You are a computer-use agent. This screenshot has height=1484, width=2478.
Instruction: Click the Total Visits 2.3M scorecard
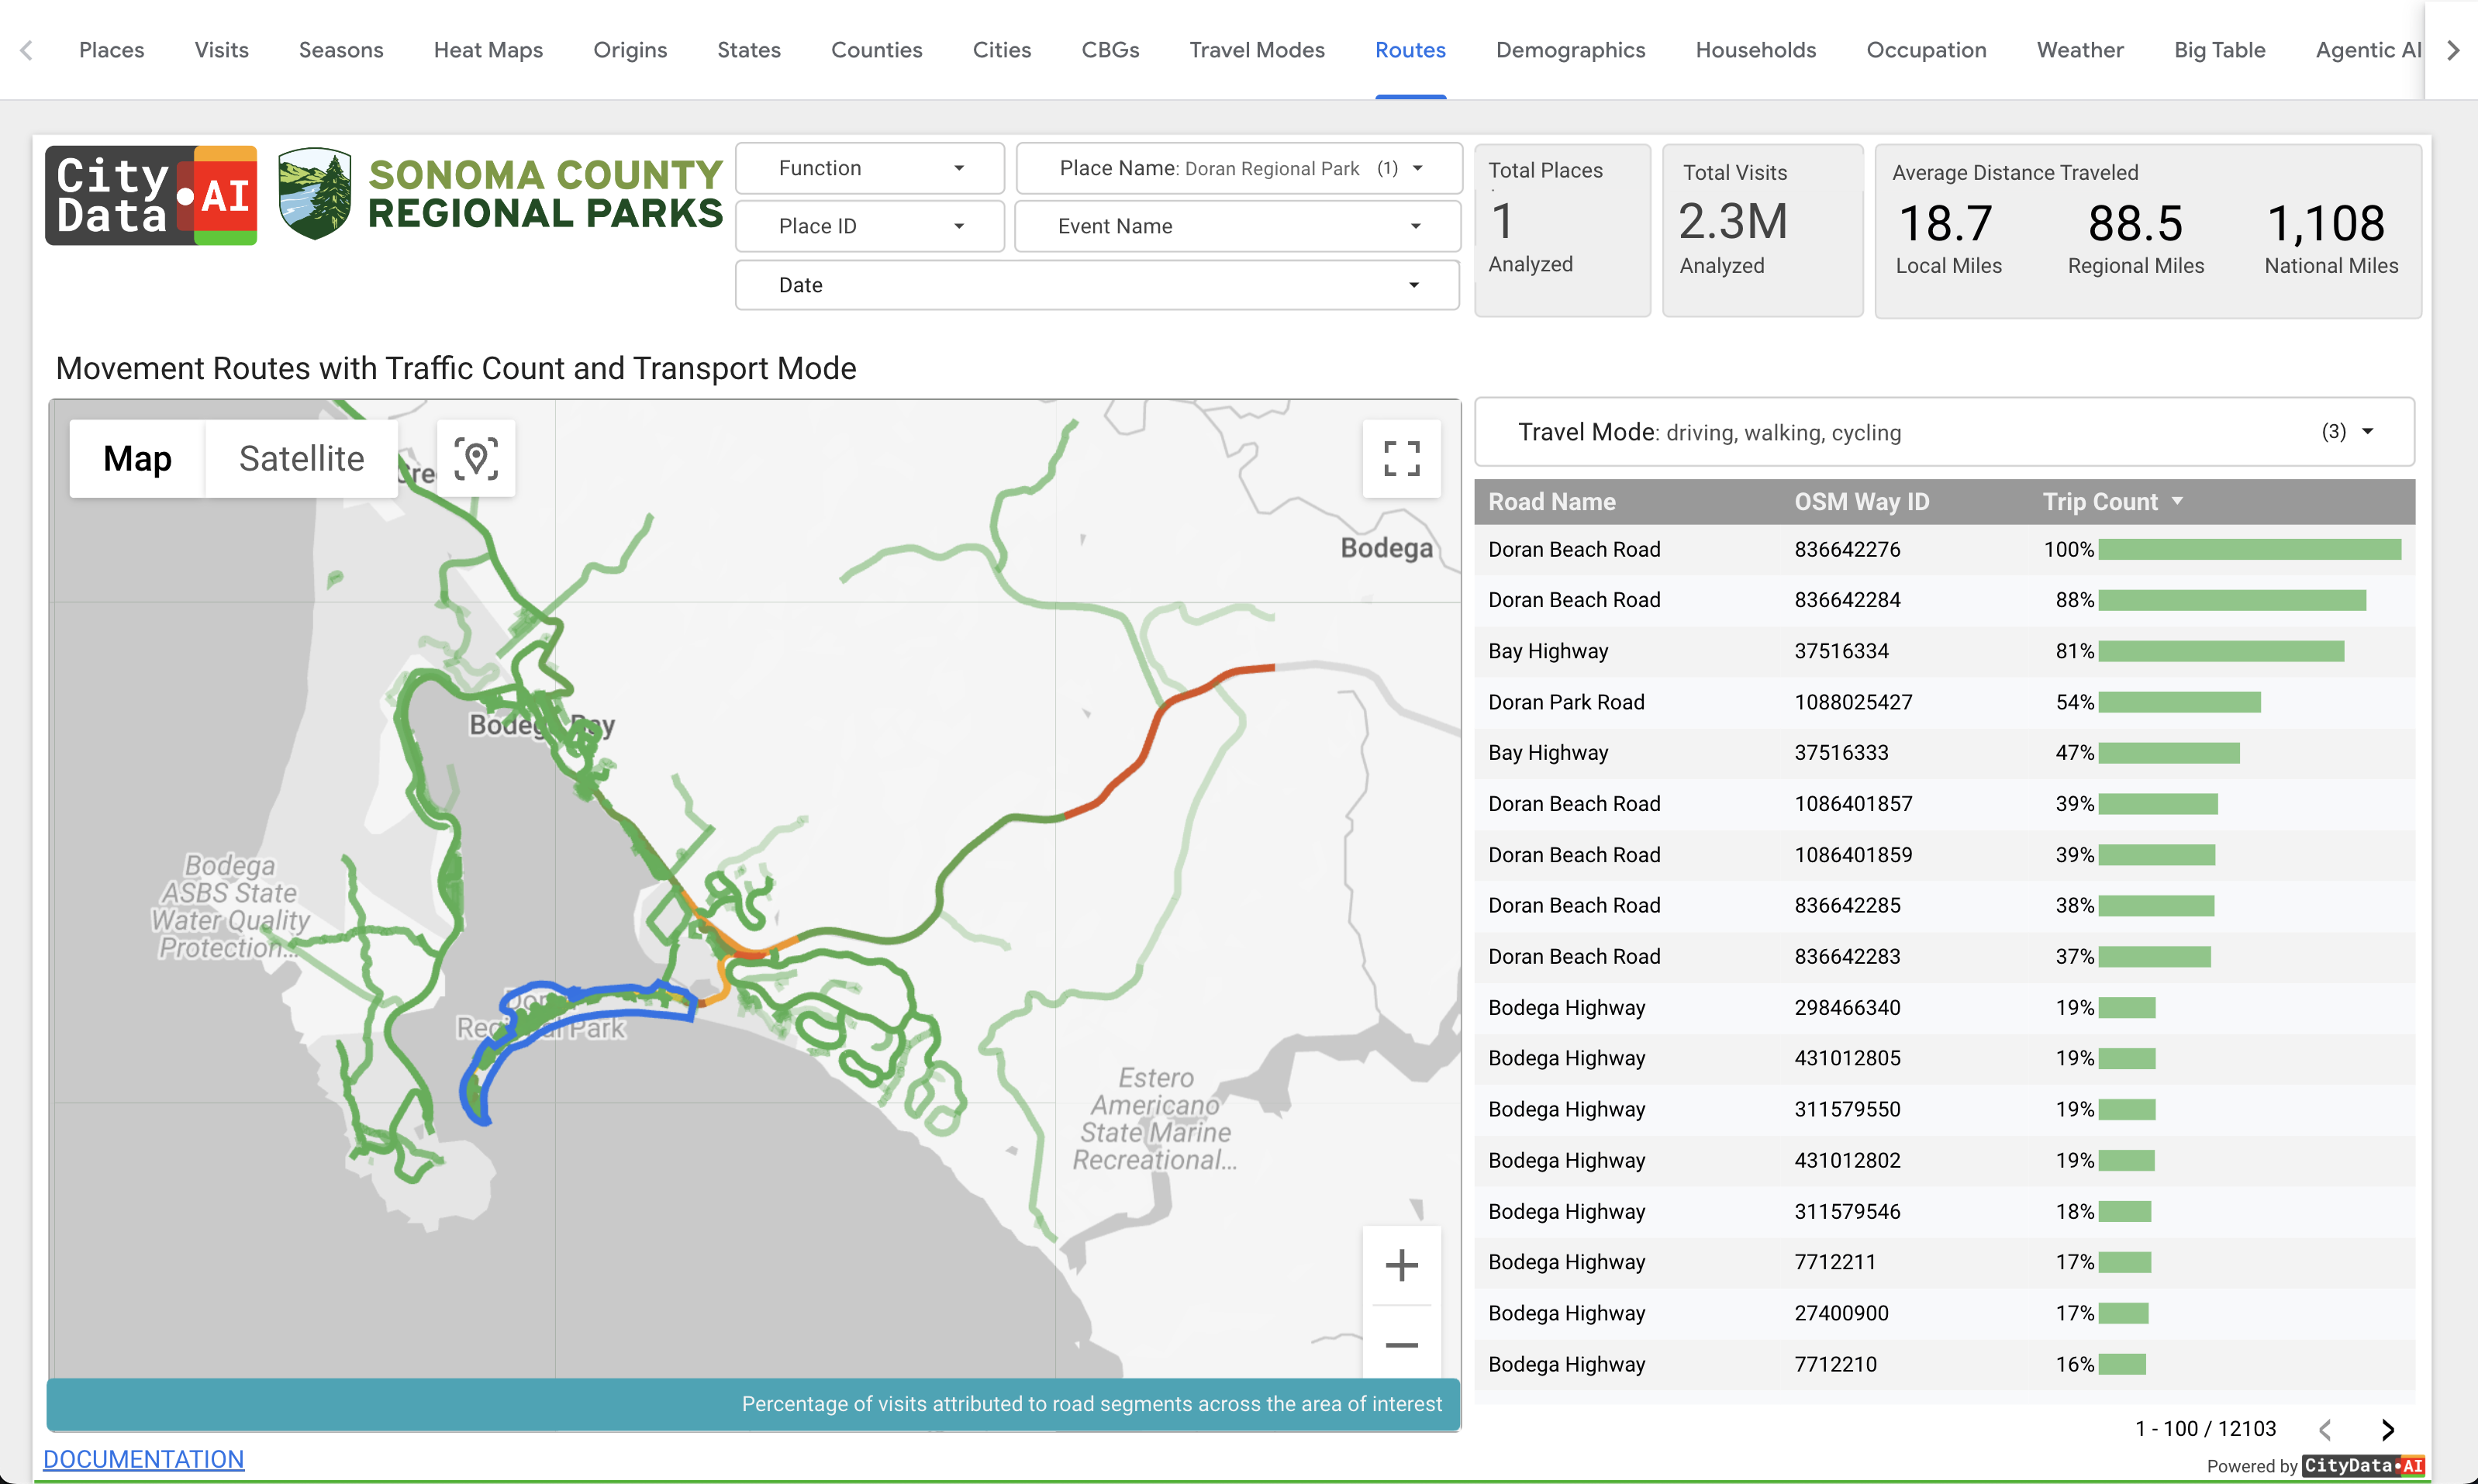(x=1762, y=230)
